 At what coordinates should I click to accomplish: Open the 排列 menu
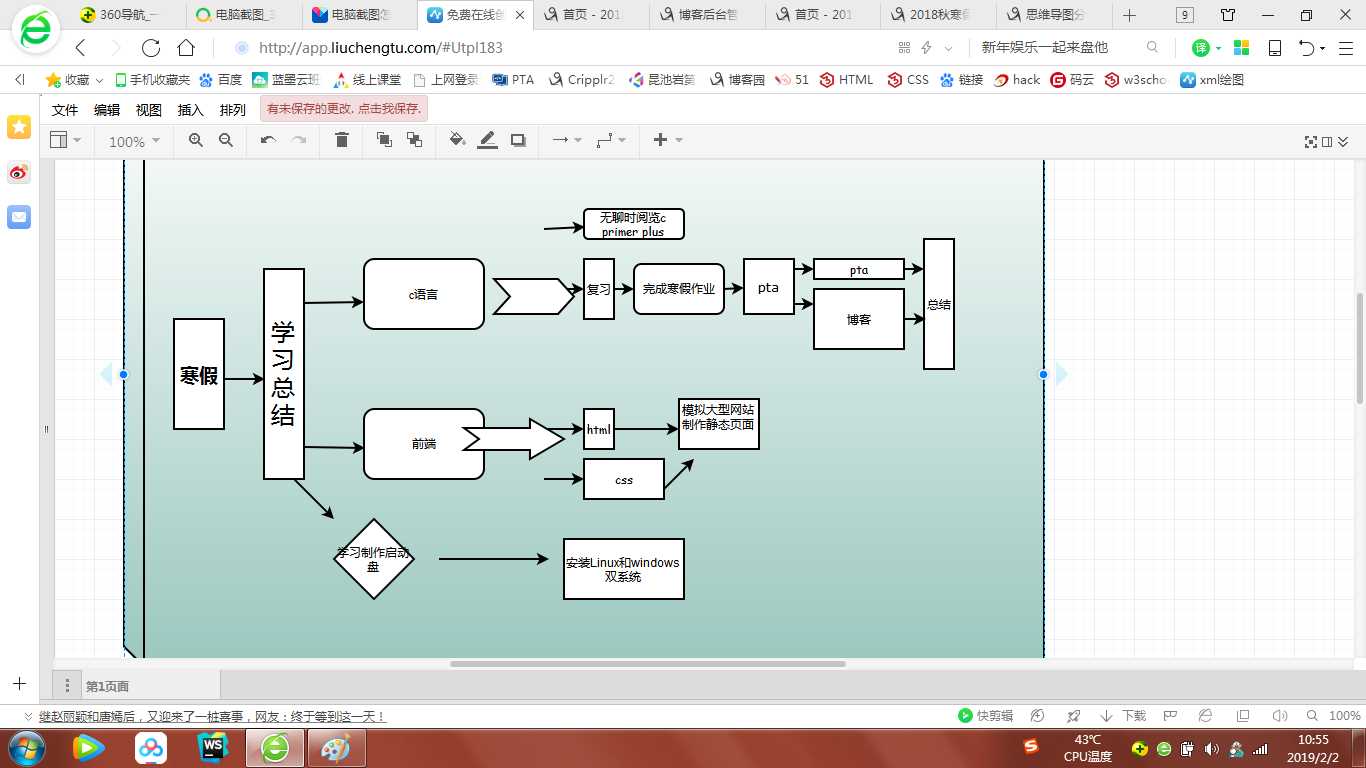232,110
